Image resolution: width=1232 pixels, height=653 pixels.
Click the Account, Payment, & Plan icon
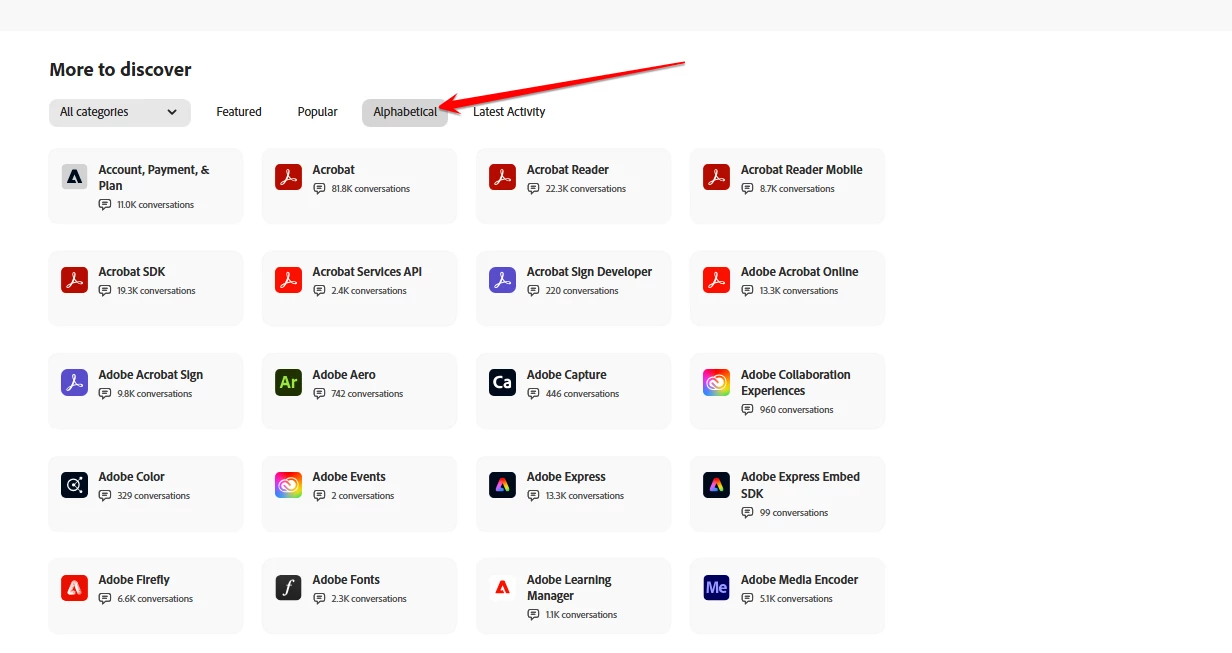click(74, 177)
